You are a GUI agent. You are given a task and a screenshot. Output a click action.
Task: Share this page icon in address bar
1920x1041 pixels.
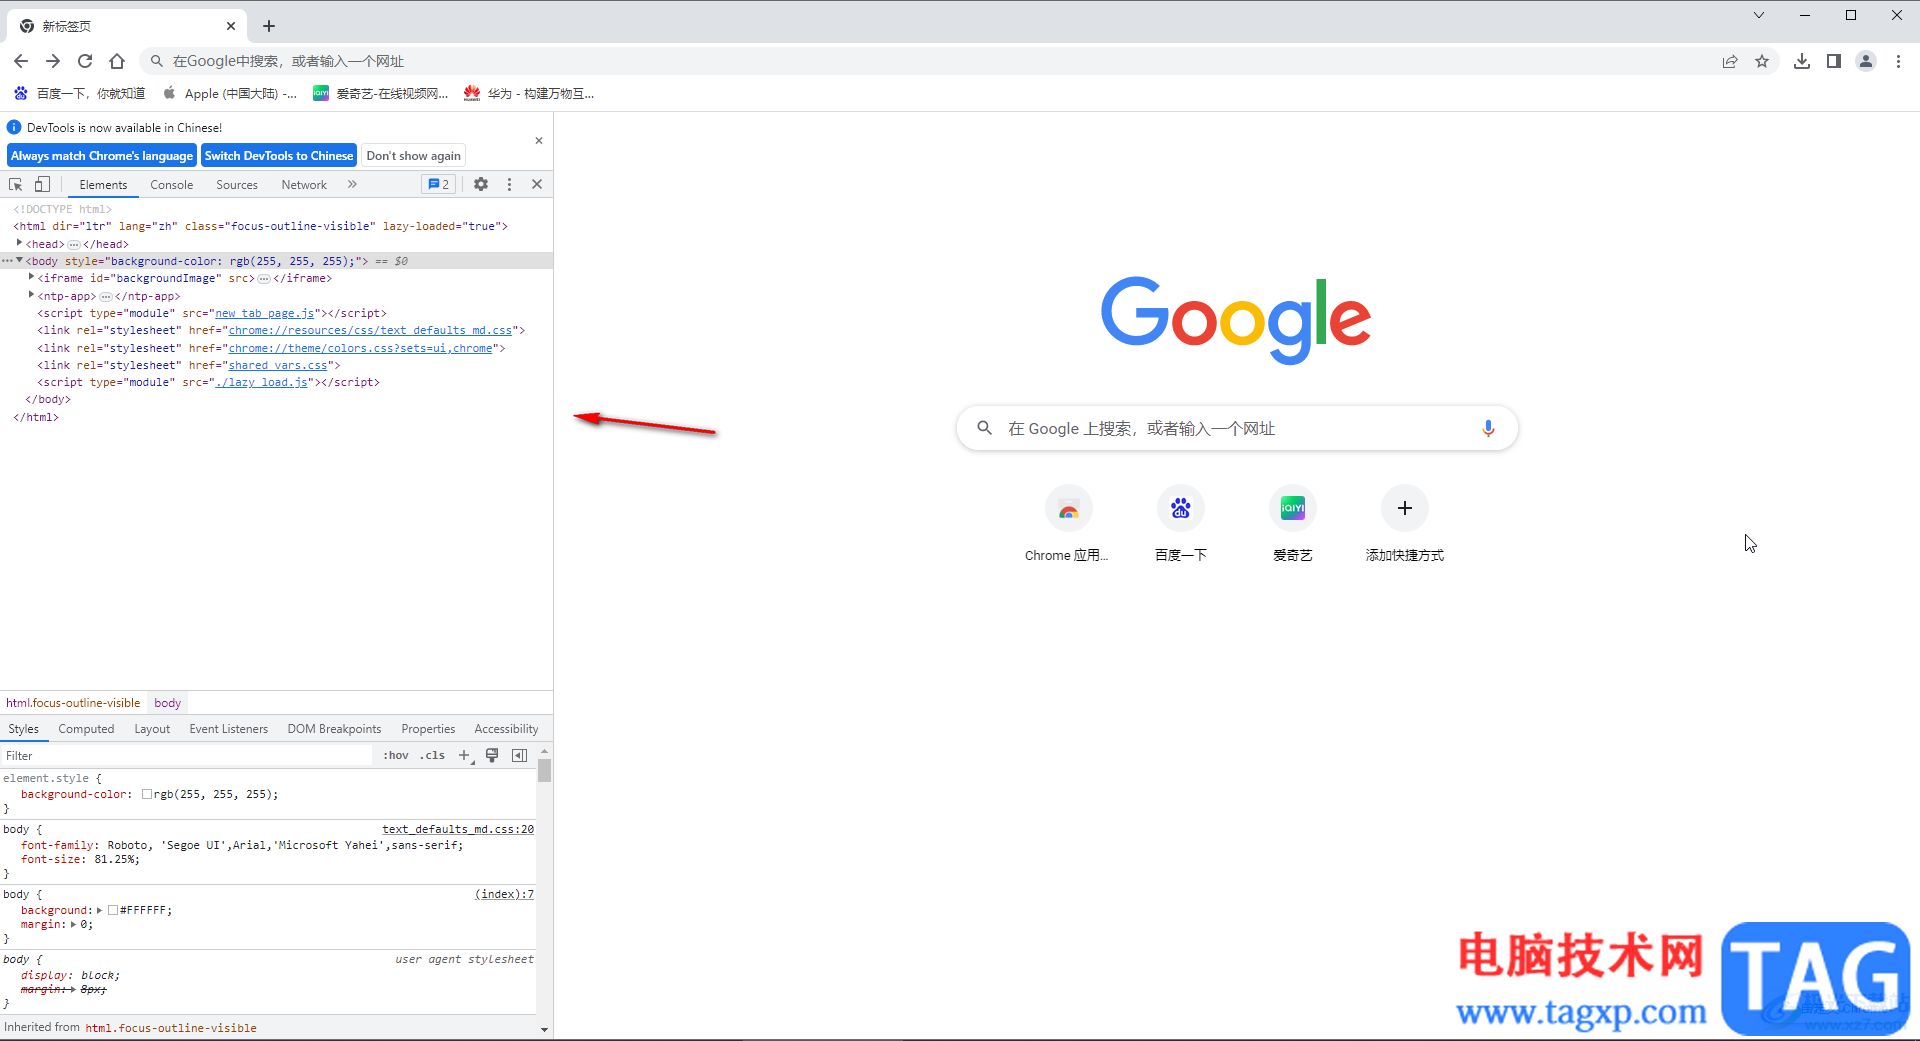[1730, 61]
